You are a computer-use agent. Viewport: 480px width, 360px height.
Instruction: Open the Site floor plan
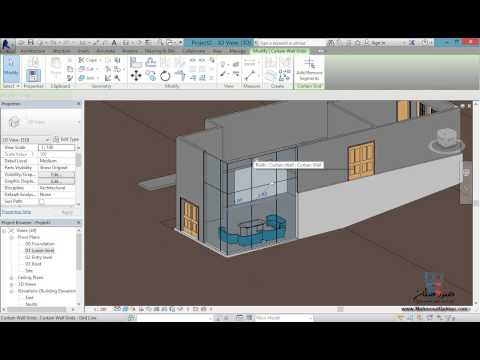[29, 270]
